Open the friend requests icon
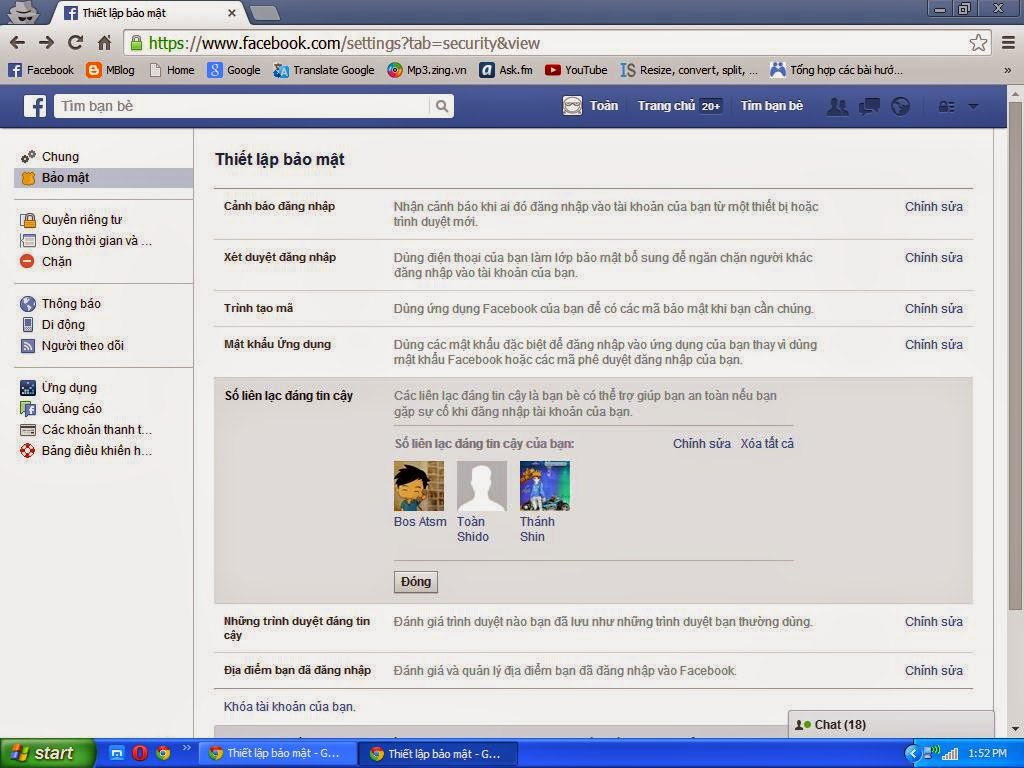The width and height of the screenshot is (1024, 768). coord(837,106)
